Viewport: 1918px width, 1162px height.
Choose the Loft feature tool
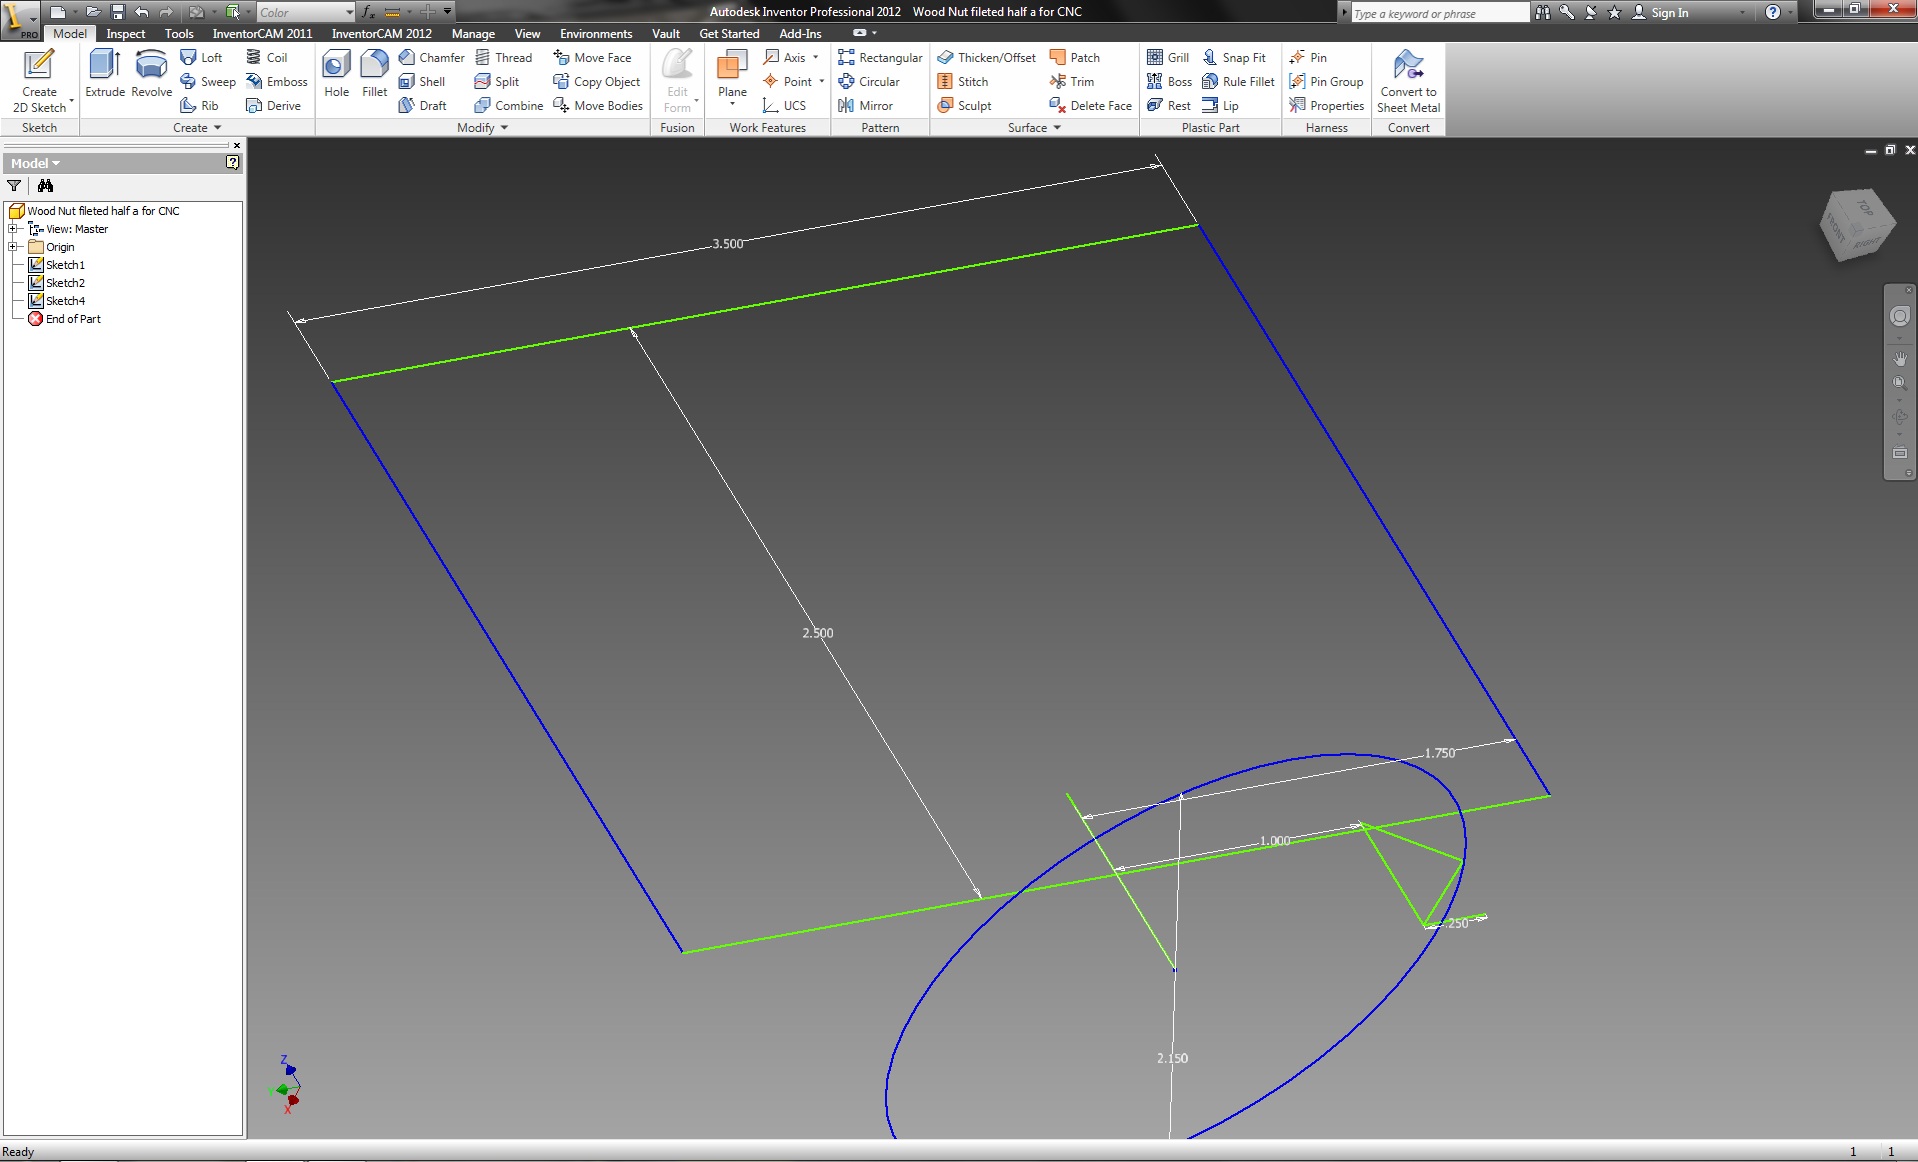[x=201, y=57]
